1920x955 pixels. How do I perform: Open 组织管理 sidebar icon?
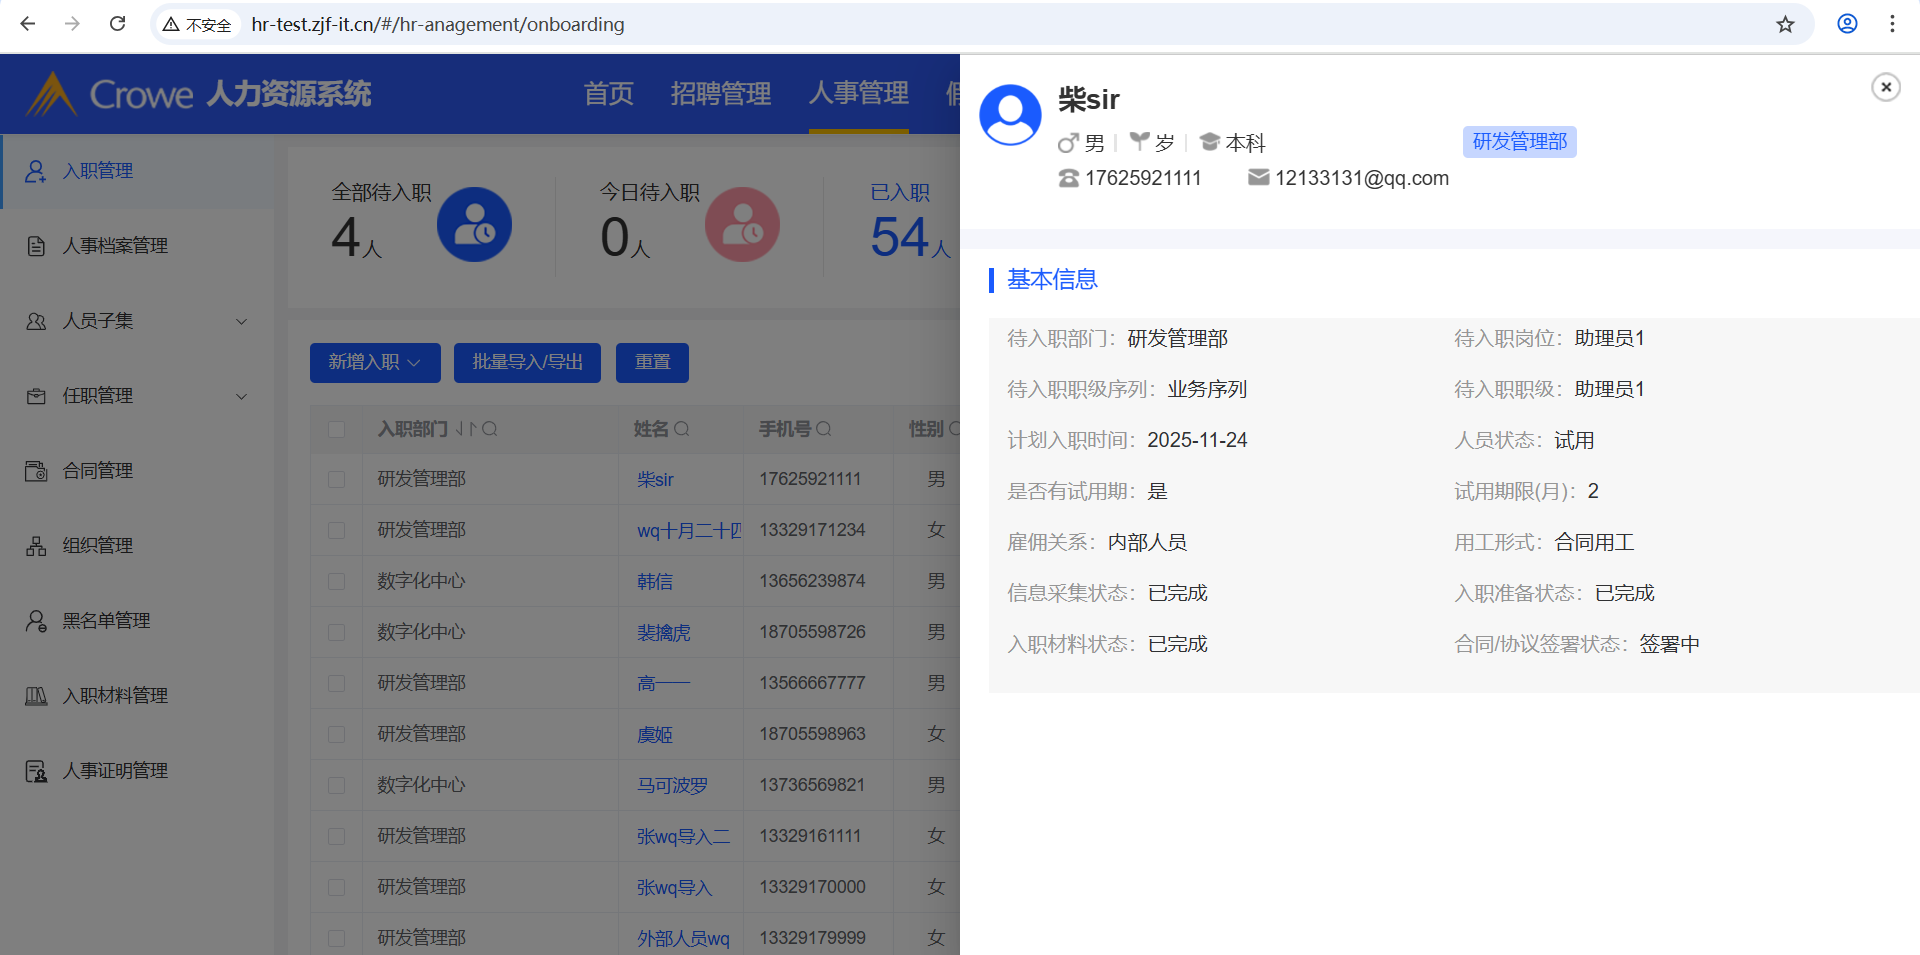click(36, 546)
